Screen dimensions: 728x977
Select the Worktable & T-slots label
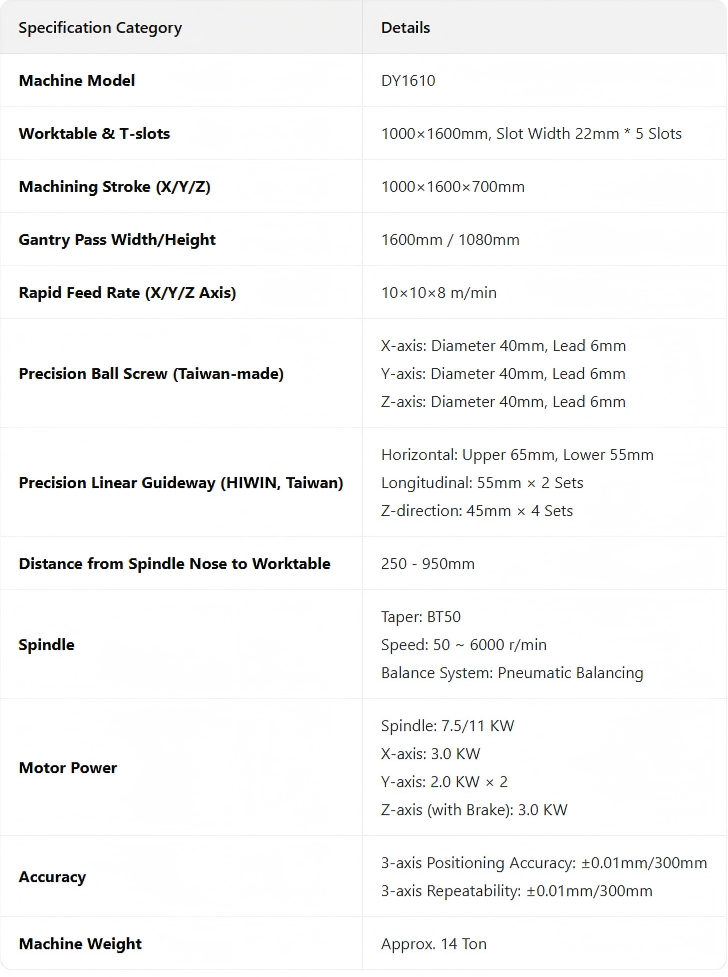pos(94,134)
